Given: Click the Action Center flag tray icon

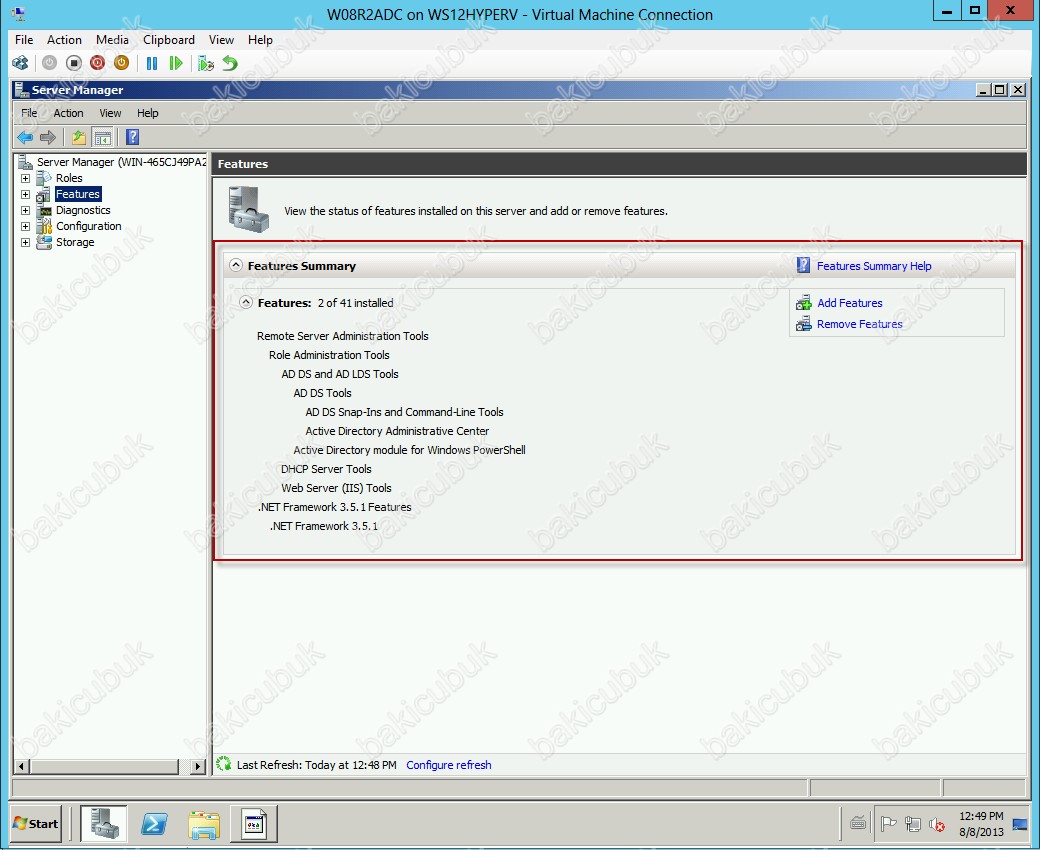Looking at the screenshot, I should (x=888, y=824).
